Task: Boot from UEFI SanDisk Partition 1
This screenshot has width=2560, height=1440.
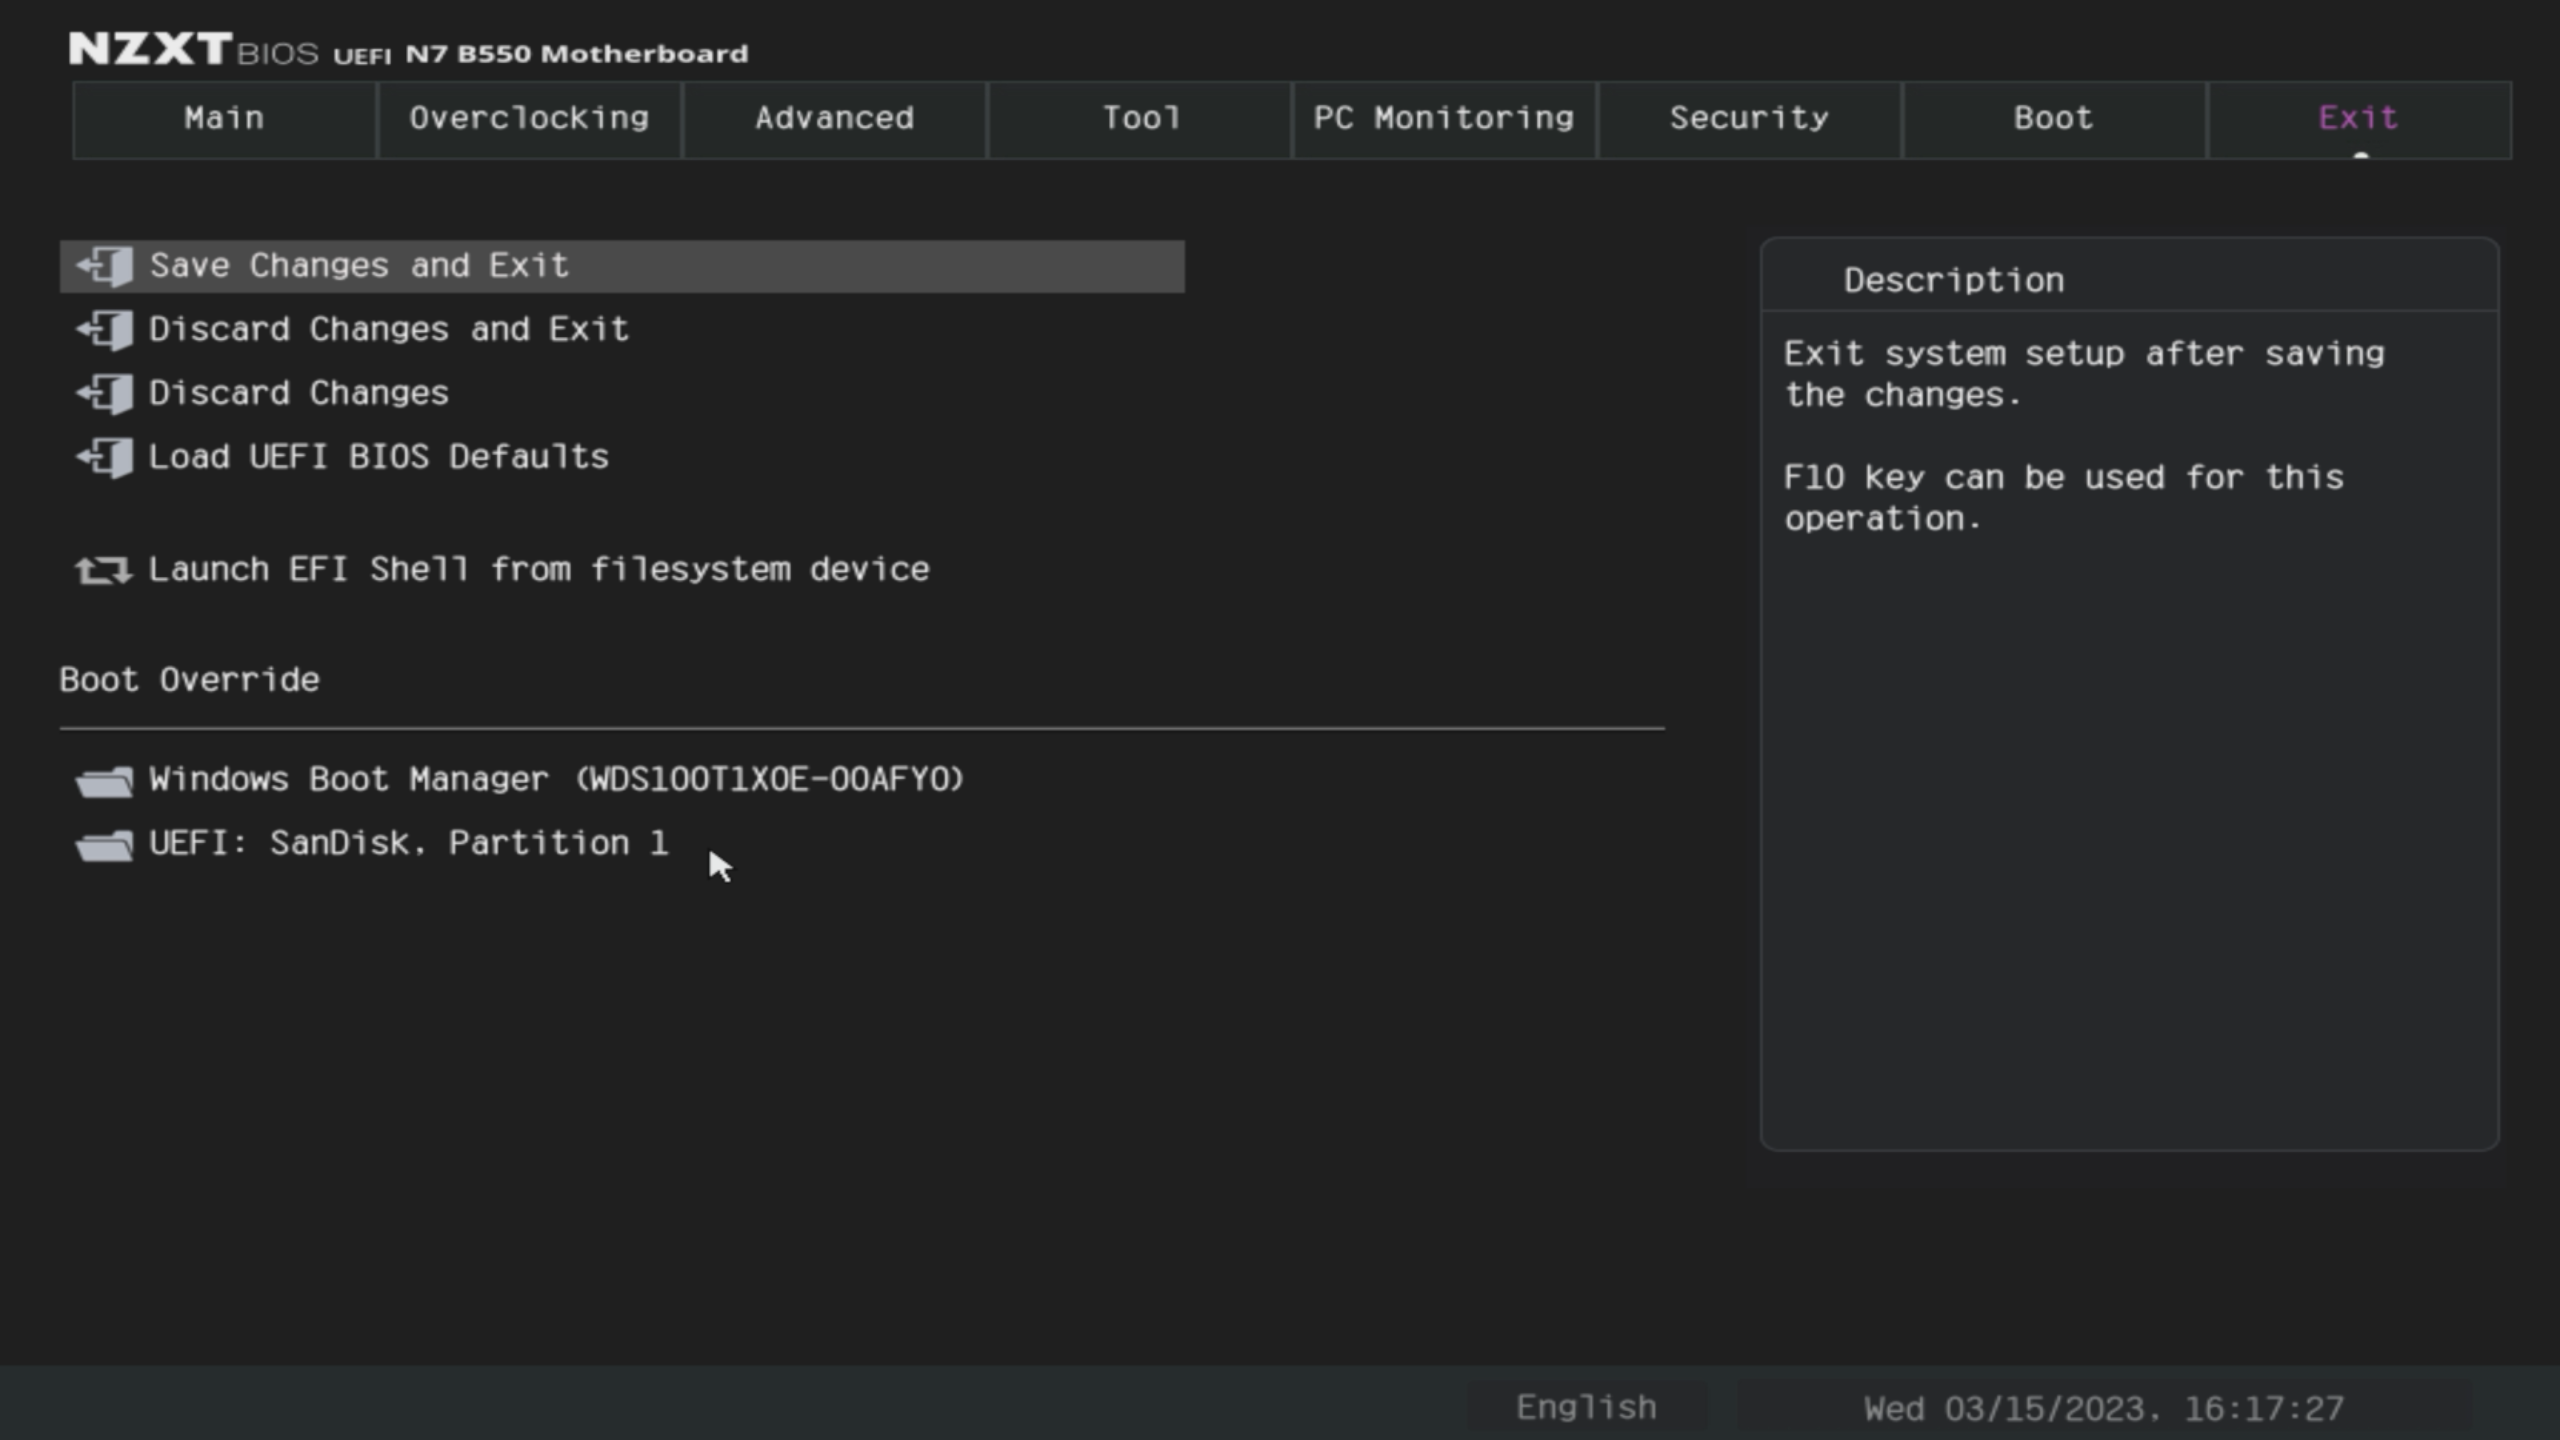Action: coord(408,844)
